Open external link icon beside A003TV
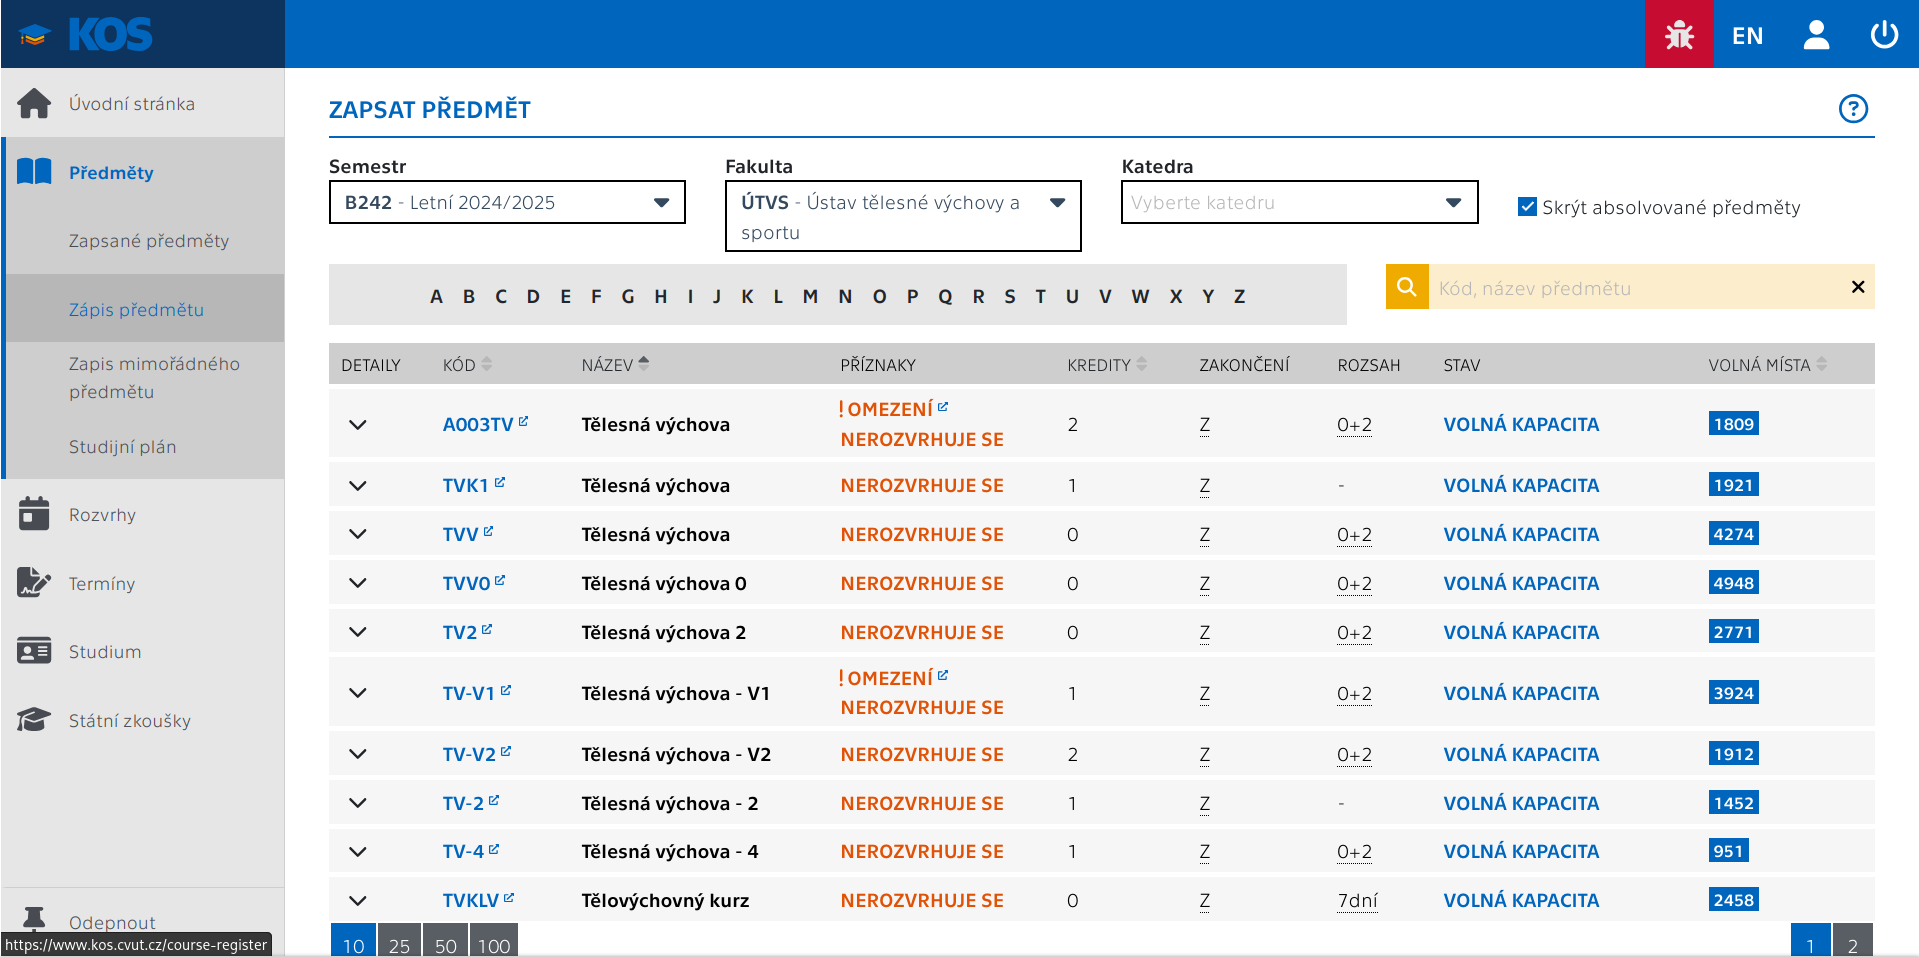This screenshot has width=1919, height=957. pyautogui.click(x=523, y=421)
